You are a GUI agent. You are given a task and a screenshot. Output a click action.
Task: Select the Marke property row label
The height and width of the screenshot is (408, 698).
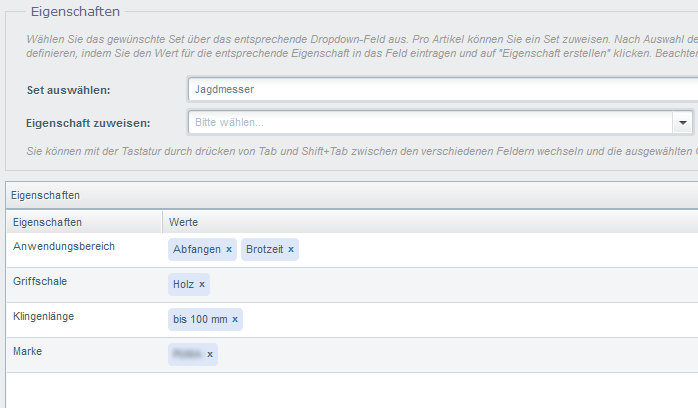(x=27, y=351)
